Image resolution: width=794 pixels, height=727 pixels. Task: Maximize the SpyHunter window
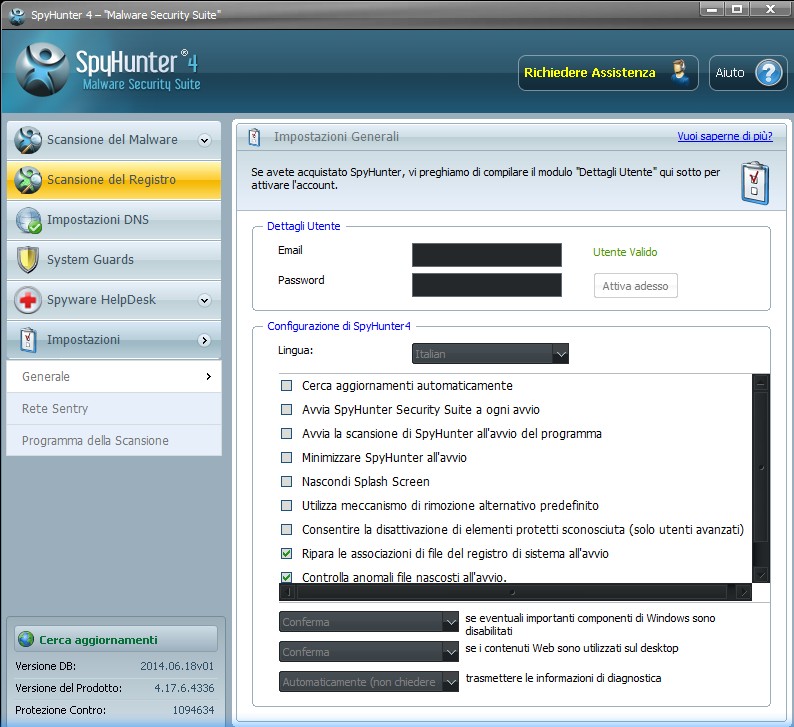[x=737, y=9]
